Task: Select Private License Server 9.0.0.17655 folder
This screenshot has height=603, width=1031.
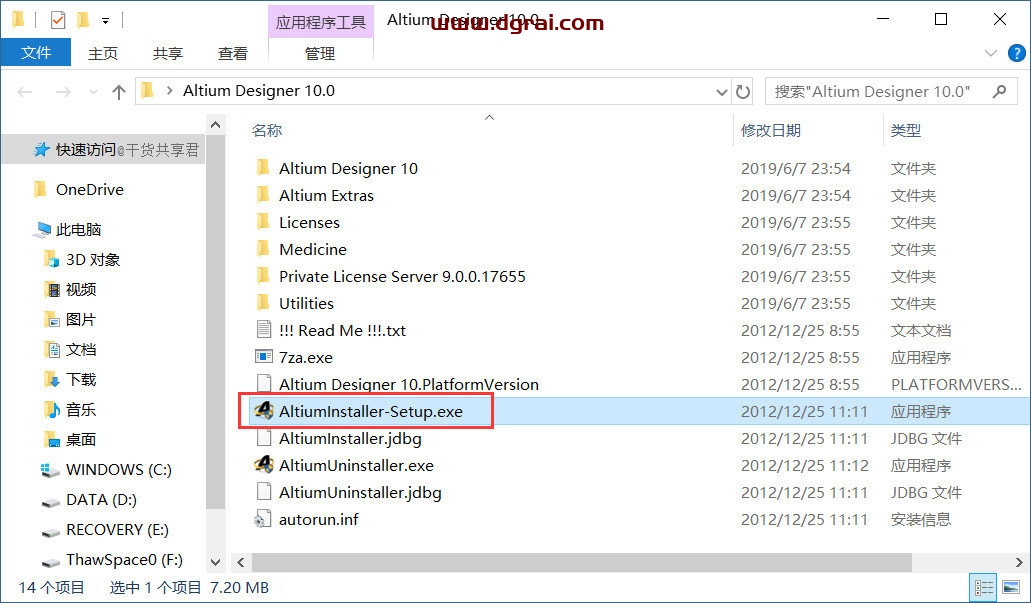Action: pyautogui.click(x=402, y=277)
